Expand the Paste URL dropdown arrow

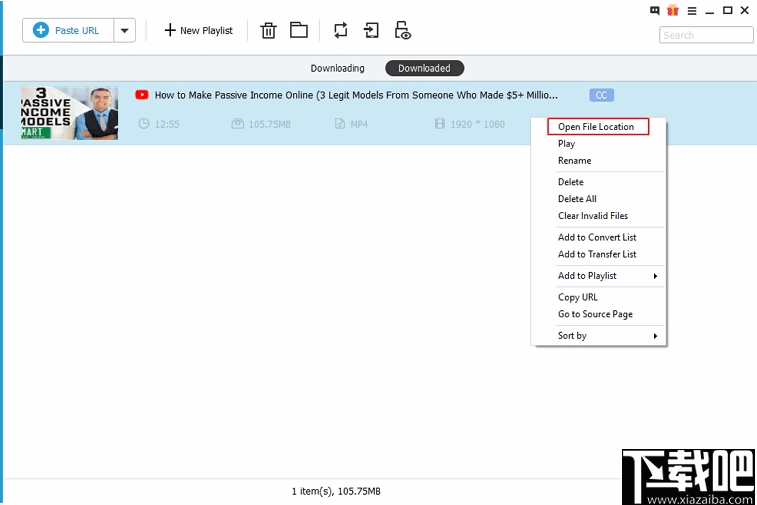(125, 31)
